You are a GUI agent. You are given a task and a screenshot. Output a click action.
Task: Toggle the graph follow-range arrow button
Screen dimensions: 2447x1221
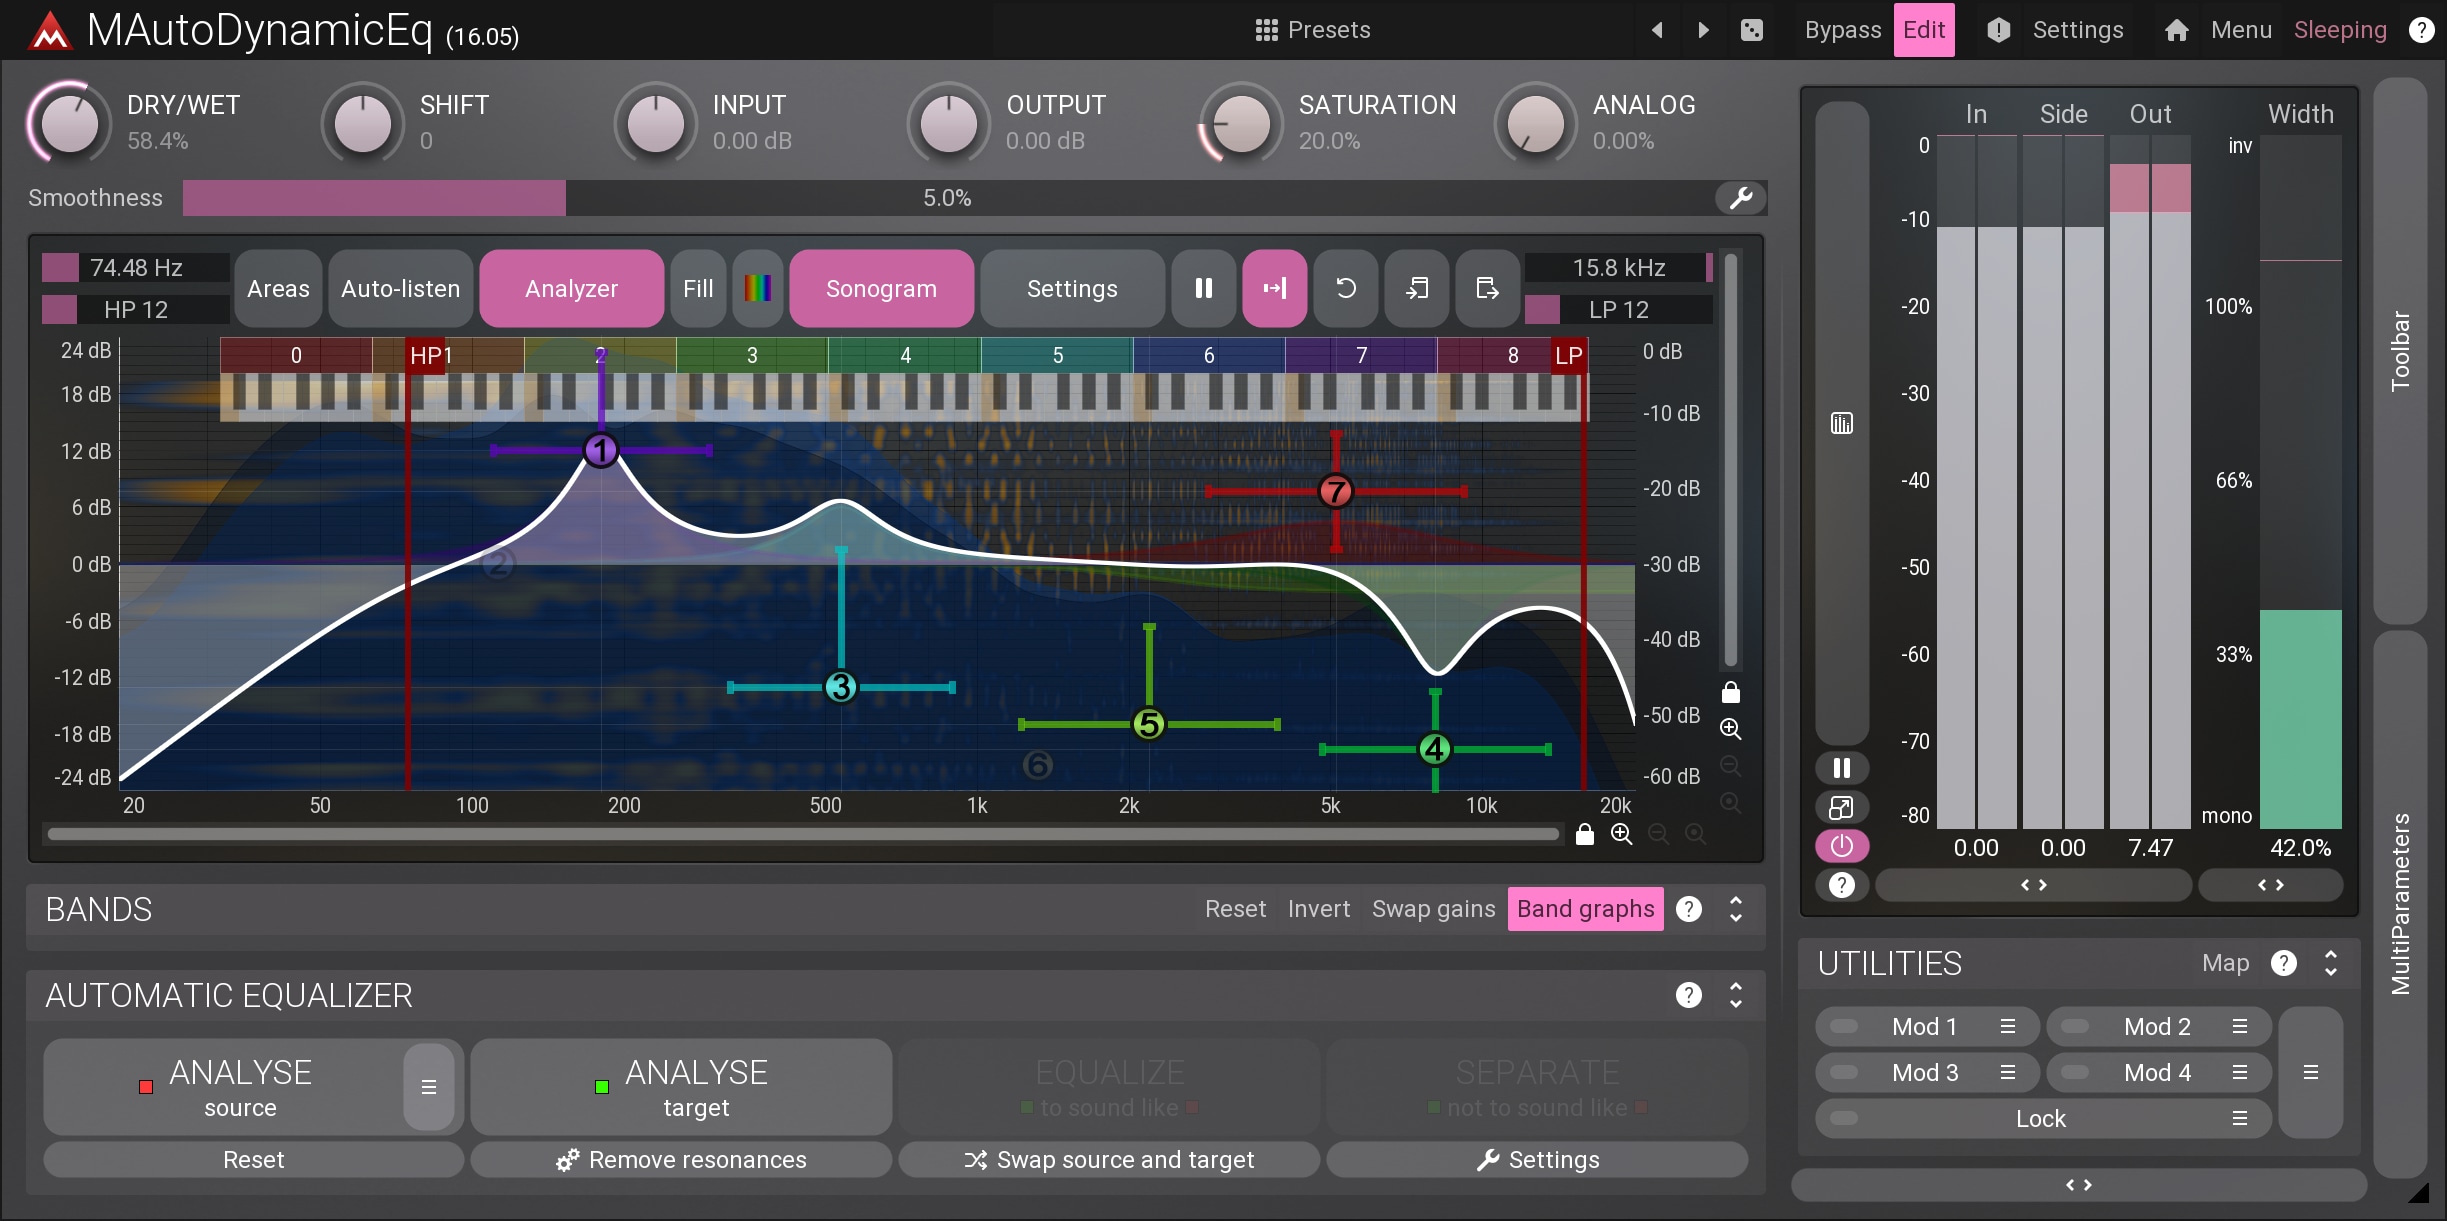[1275, 289]
